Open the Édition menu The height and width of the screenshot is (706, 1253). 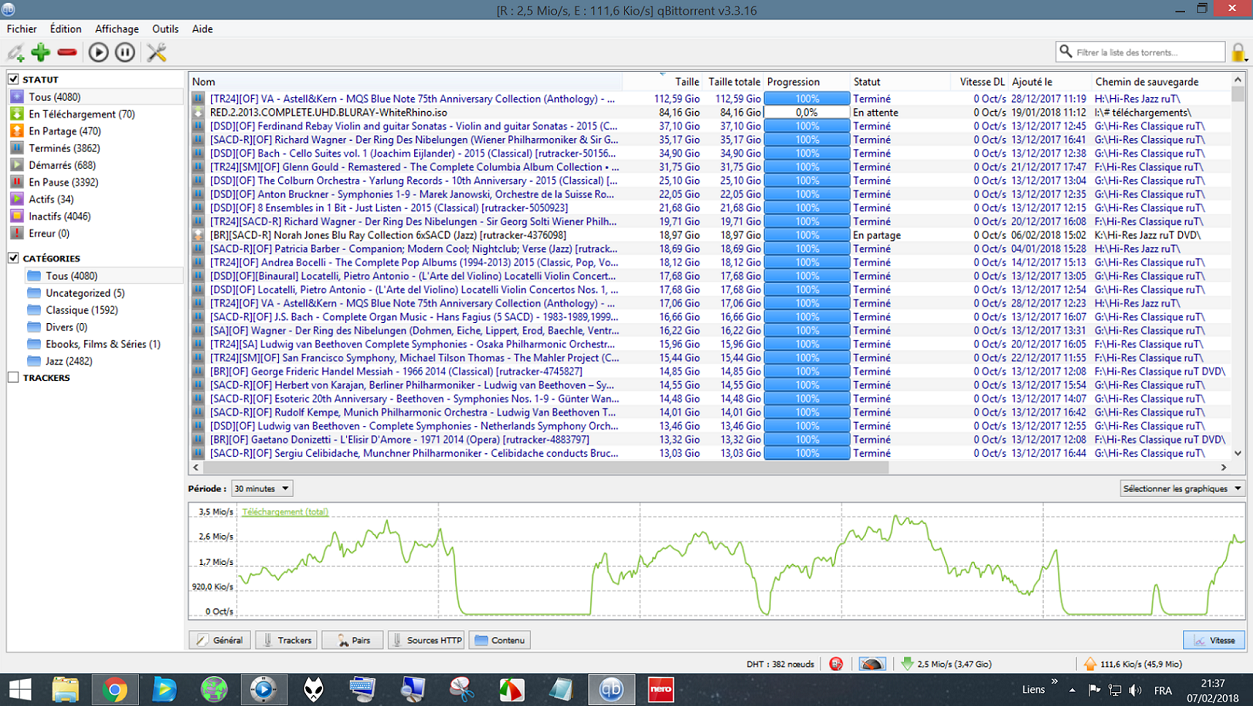click(x=66, y=29)
